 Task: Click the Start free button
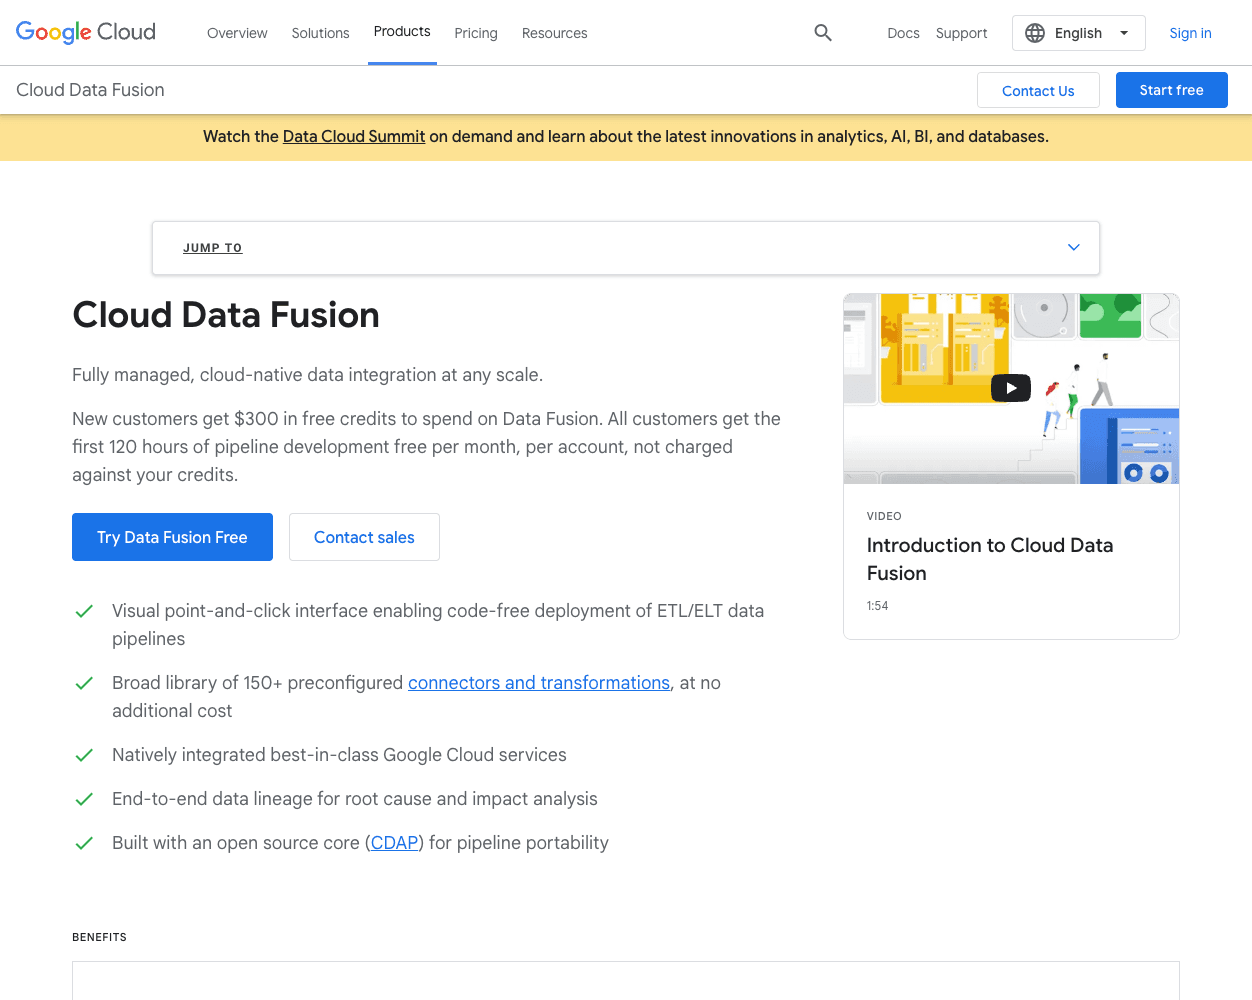[1171, 90]
